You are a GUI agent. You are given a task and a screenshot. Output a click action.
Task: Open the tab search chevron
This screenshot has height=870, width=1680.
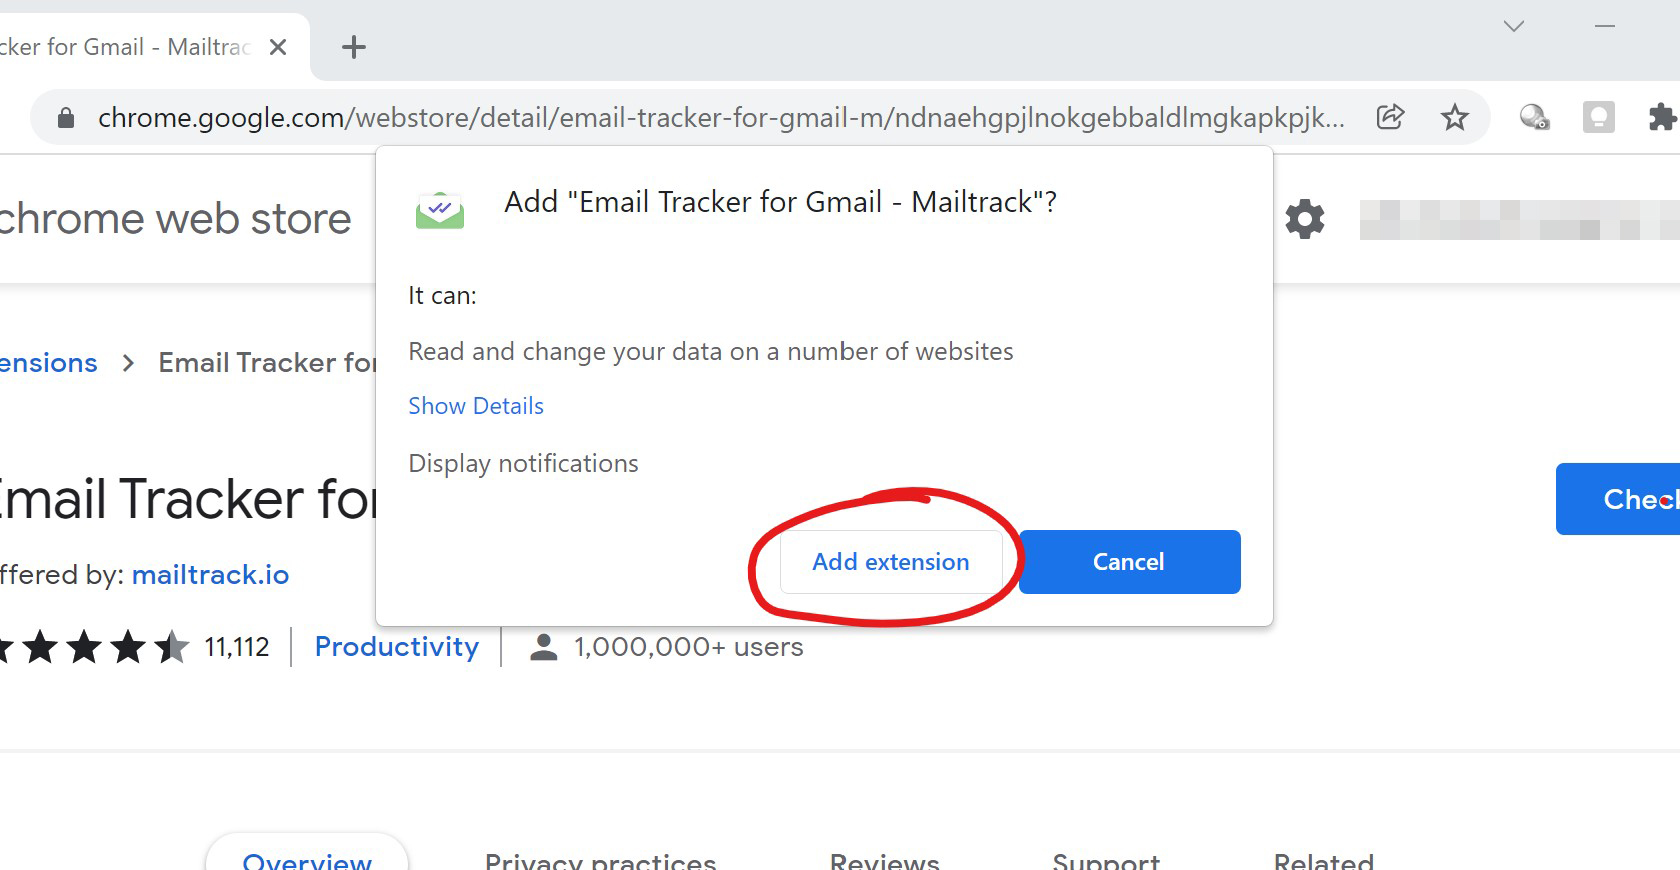[1513, 26]
